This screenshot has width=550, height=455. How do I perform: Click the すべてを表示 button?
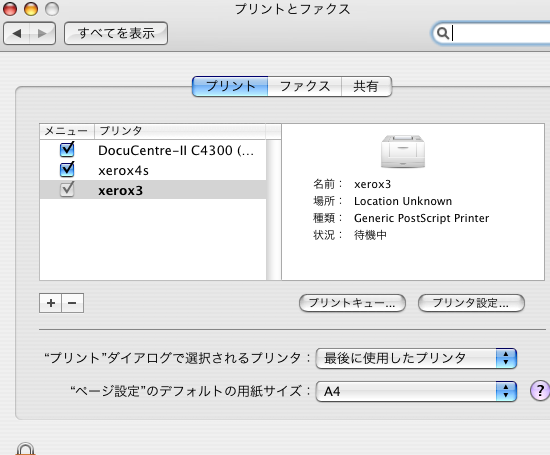click(116, 33)
